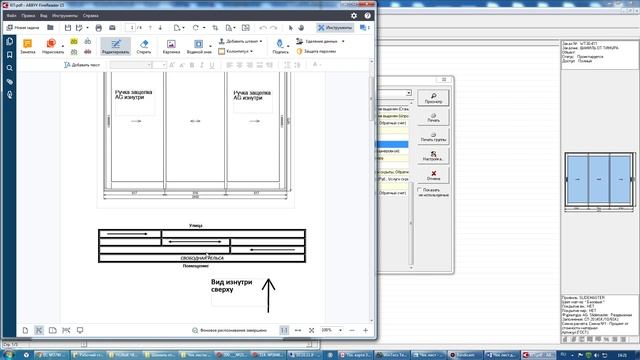Open FineReader settings gear
This screenshot has width=640, height=360.
tap(354, 16)
